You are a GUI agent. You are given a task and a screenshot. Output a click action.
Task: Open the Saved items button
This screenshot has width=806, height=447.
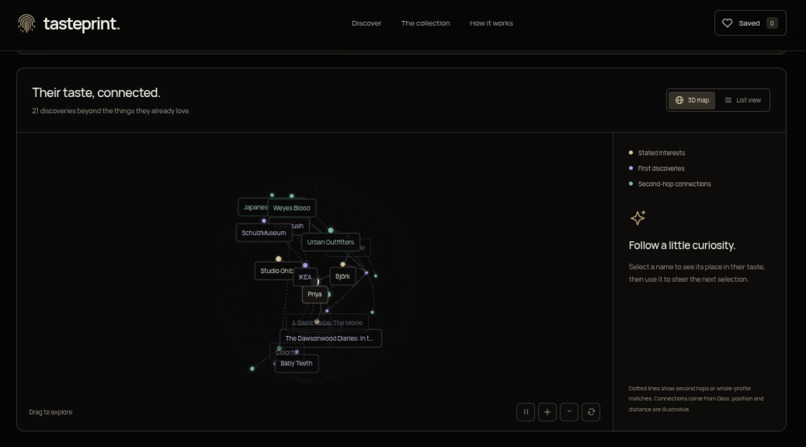[750, 23]
